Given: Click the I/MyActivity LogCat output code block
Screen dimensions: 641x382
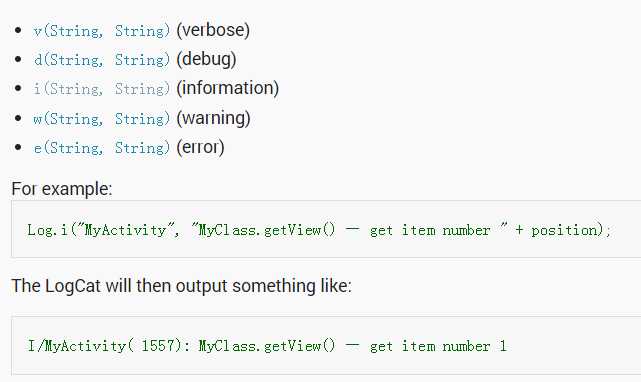Looking at the screenshot, I should [326, 346].
